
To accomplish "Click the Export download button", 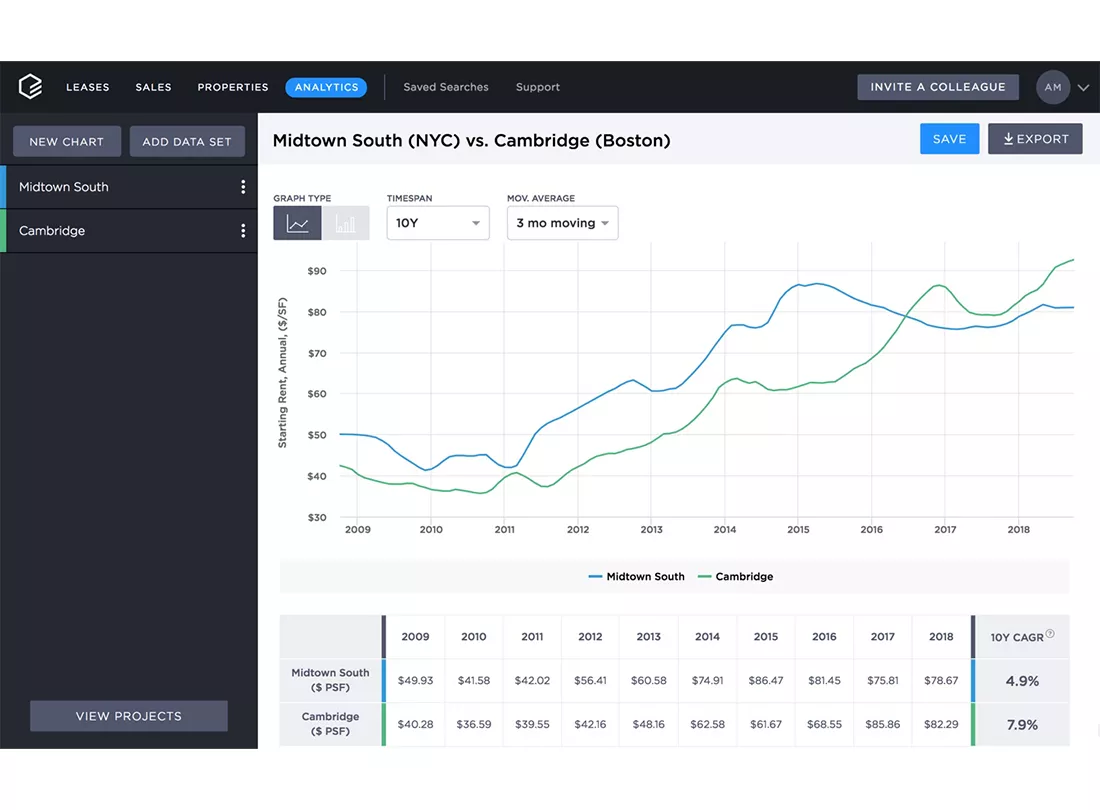I will coord(1035,139).
